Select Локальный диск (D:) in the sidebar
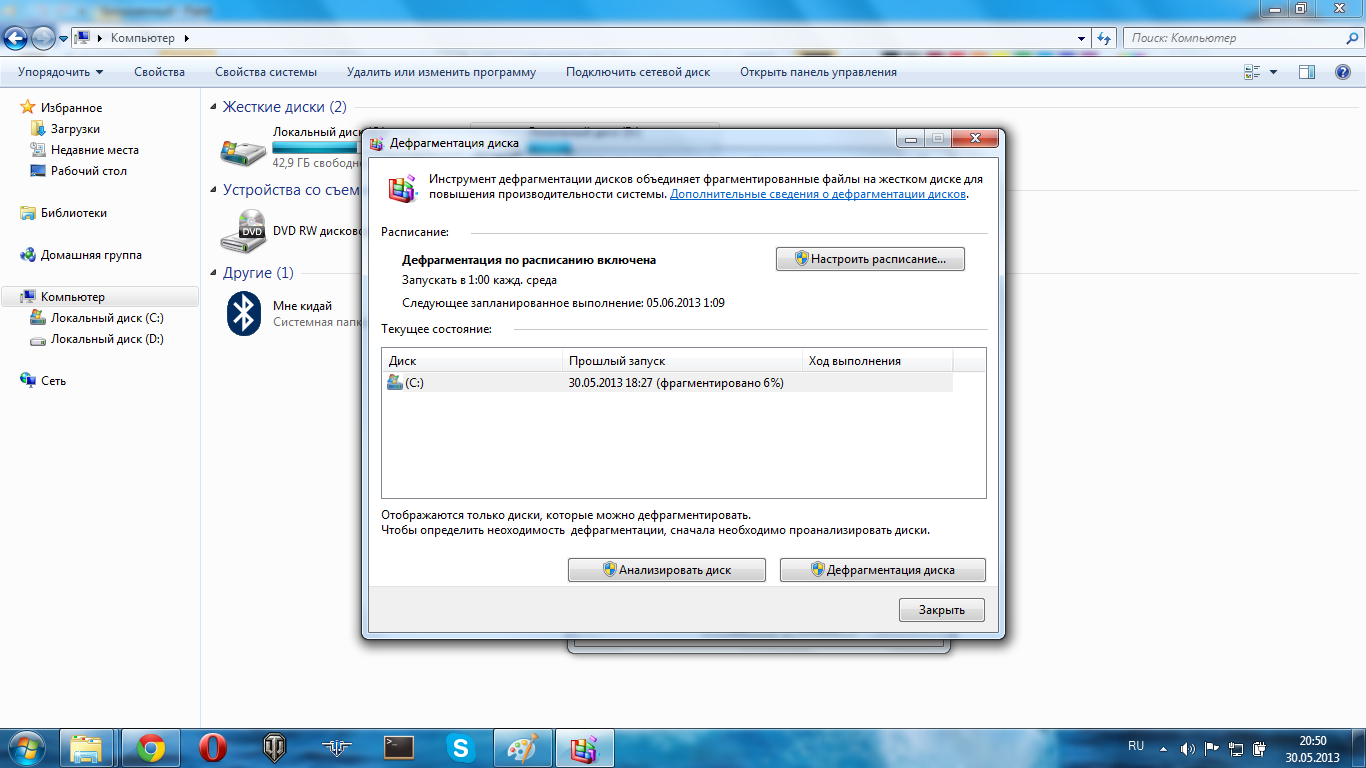1366x768 pixels. pyautogui.click(x=107, y=339)
